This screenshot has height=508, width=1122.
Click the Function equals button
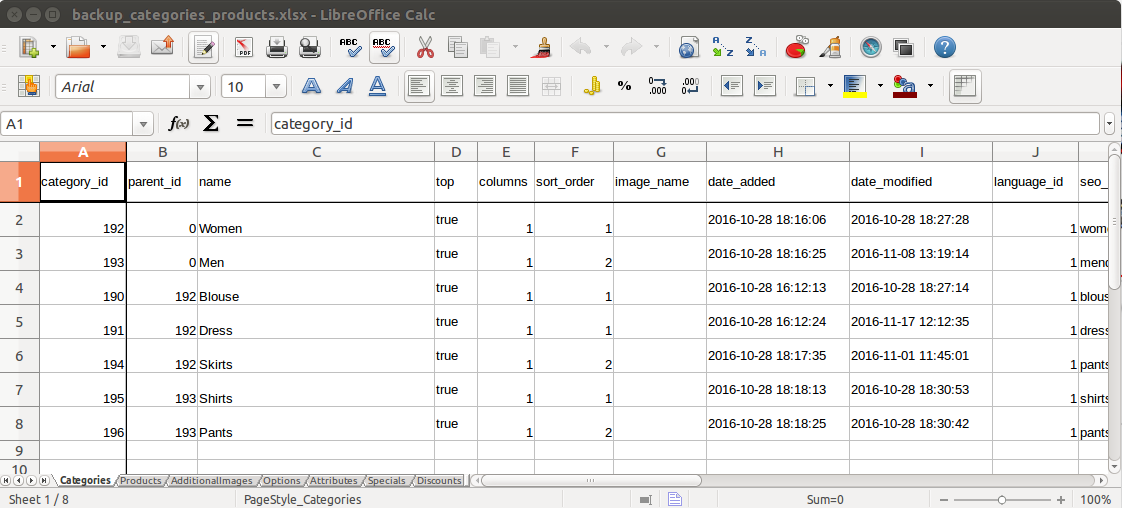point(245,124)
